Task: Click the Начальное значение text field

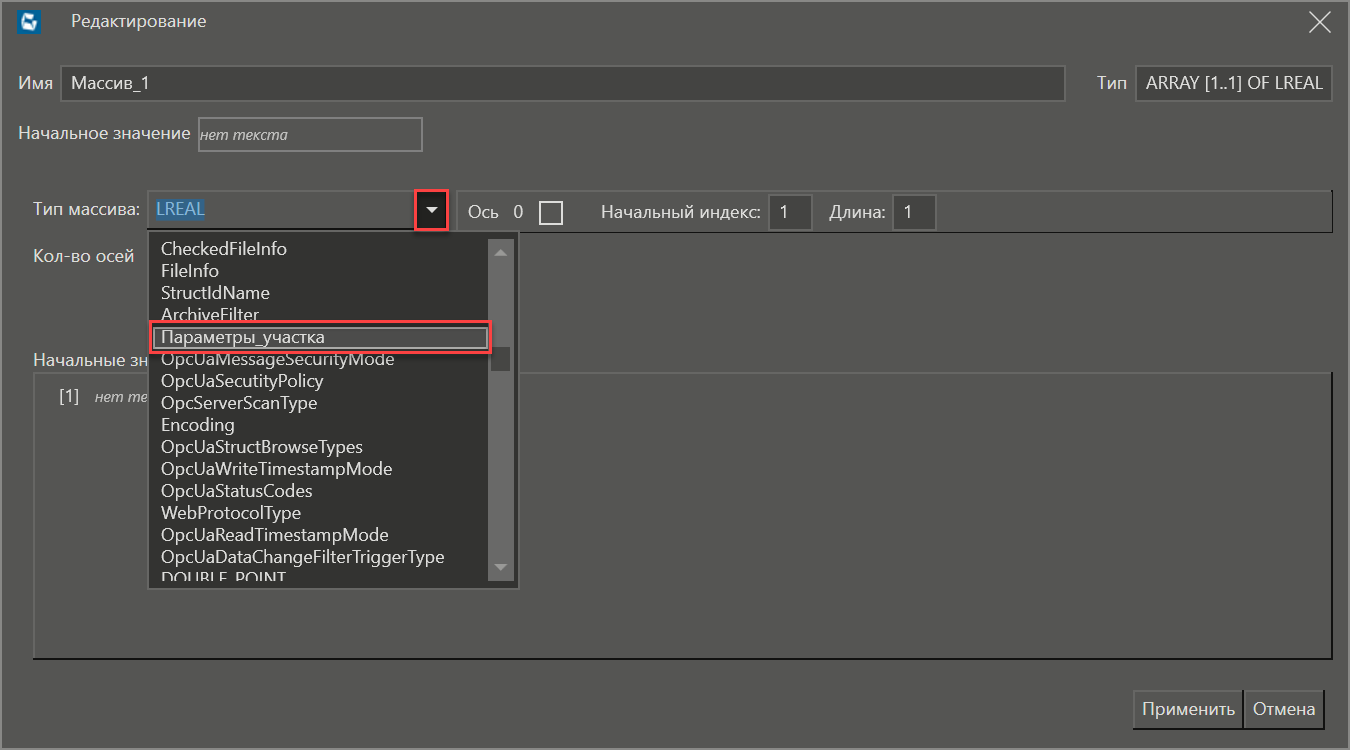Action: click(310, 134)
